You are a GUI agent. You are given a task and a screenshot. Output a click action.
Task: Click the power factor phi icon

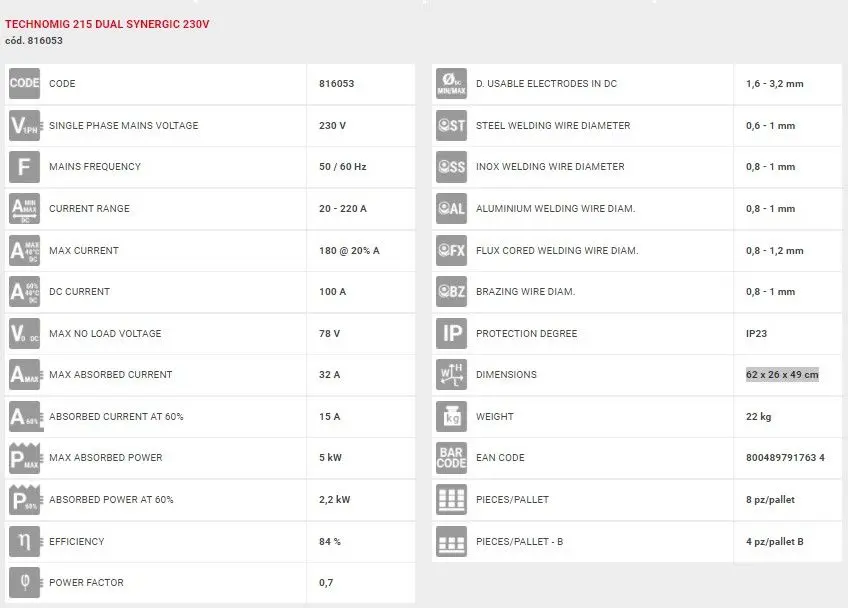point(24,583)
